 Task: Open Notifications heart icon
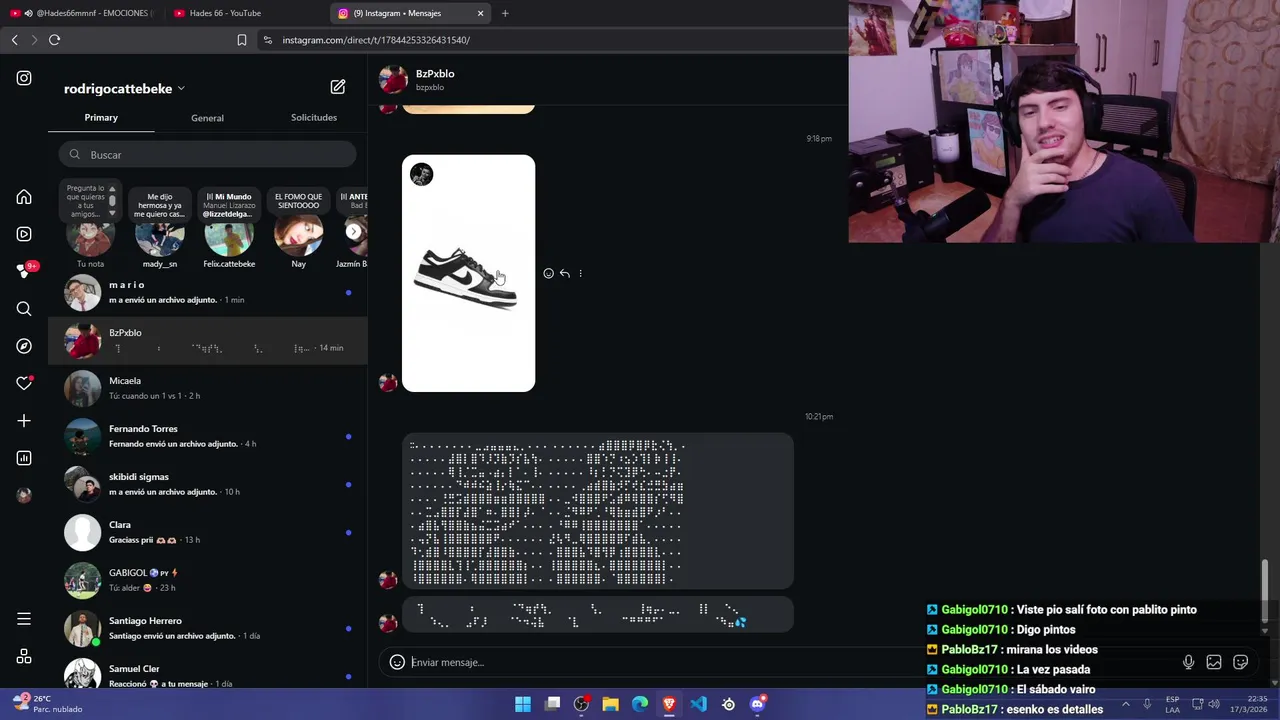coord(24,383)
